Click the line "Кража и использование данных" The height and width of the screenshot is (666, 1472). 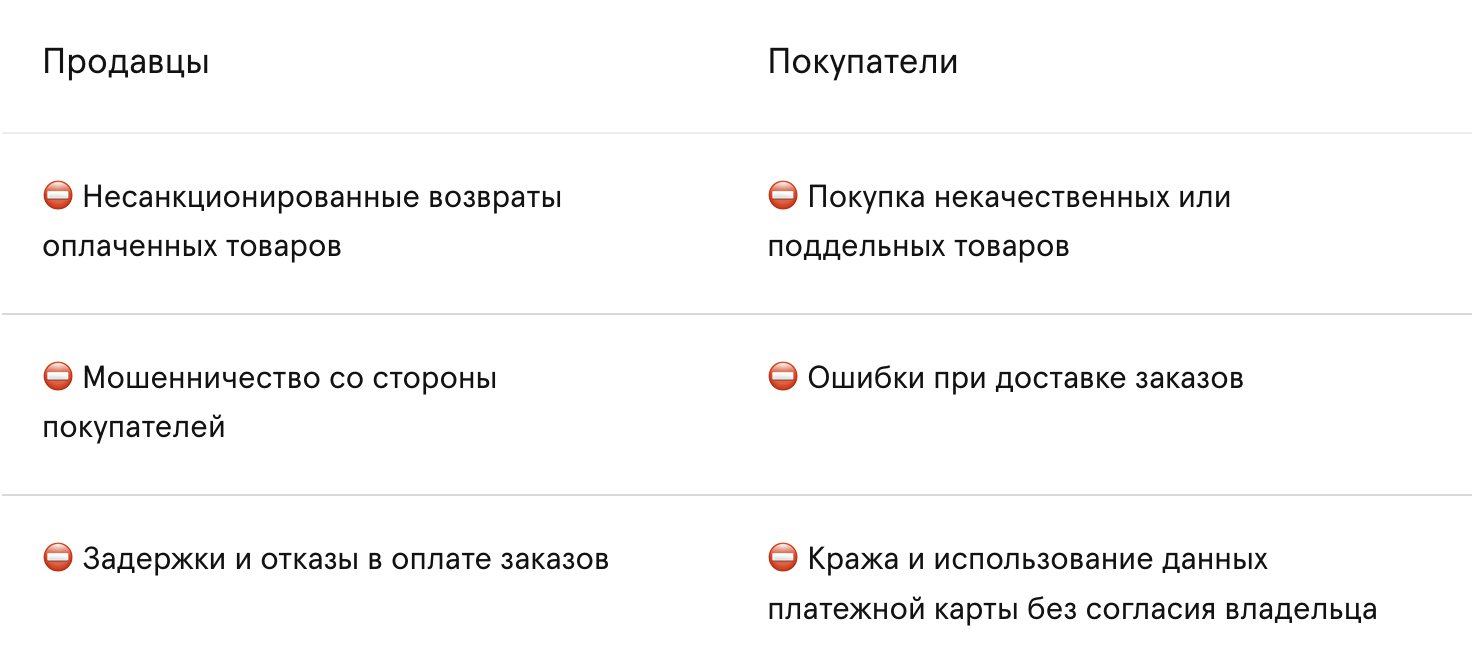click(x=1037, y=559)
